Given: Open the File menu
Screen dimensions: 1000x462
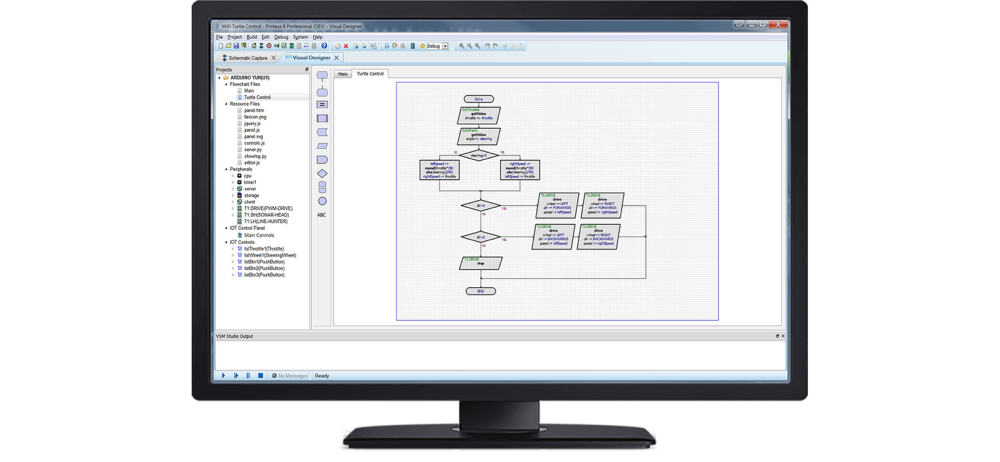Looking at the screenshot, I should [219, 37].
